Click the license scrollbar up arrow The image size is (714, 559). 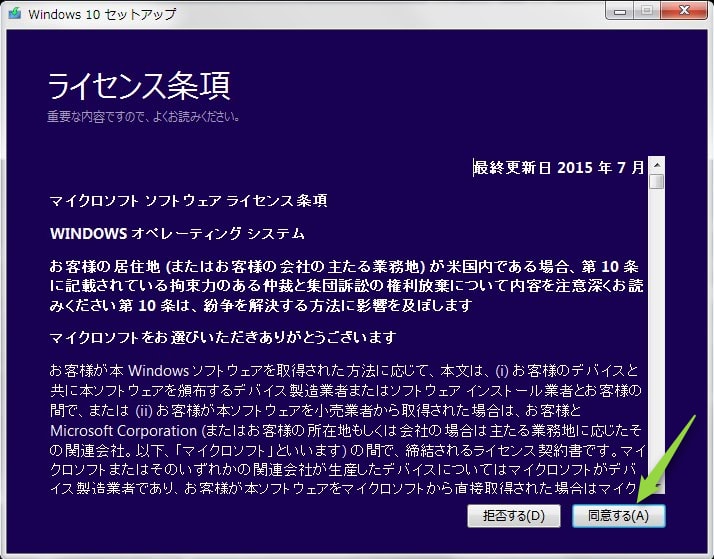point(656,165)
